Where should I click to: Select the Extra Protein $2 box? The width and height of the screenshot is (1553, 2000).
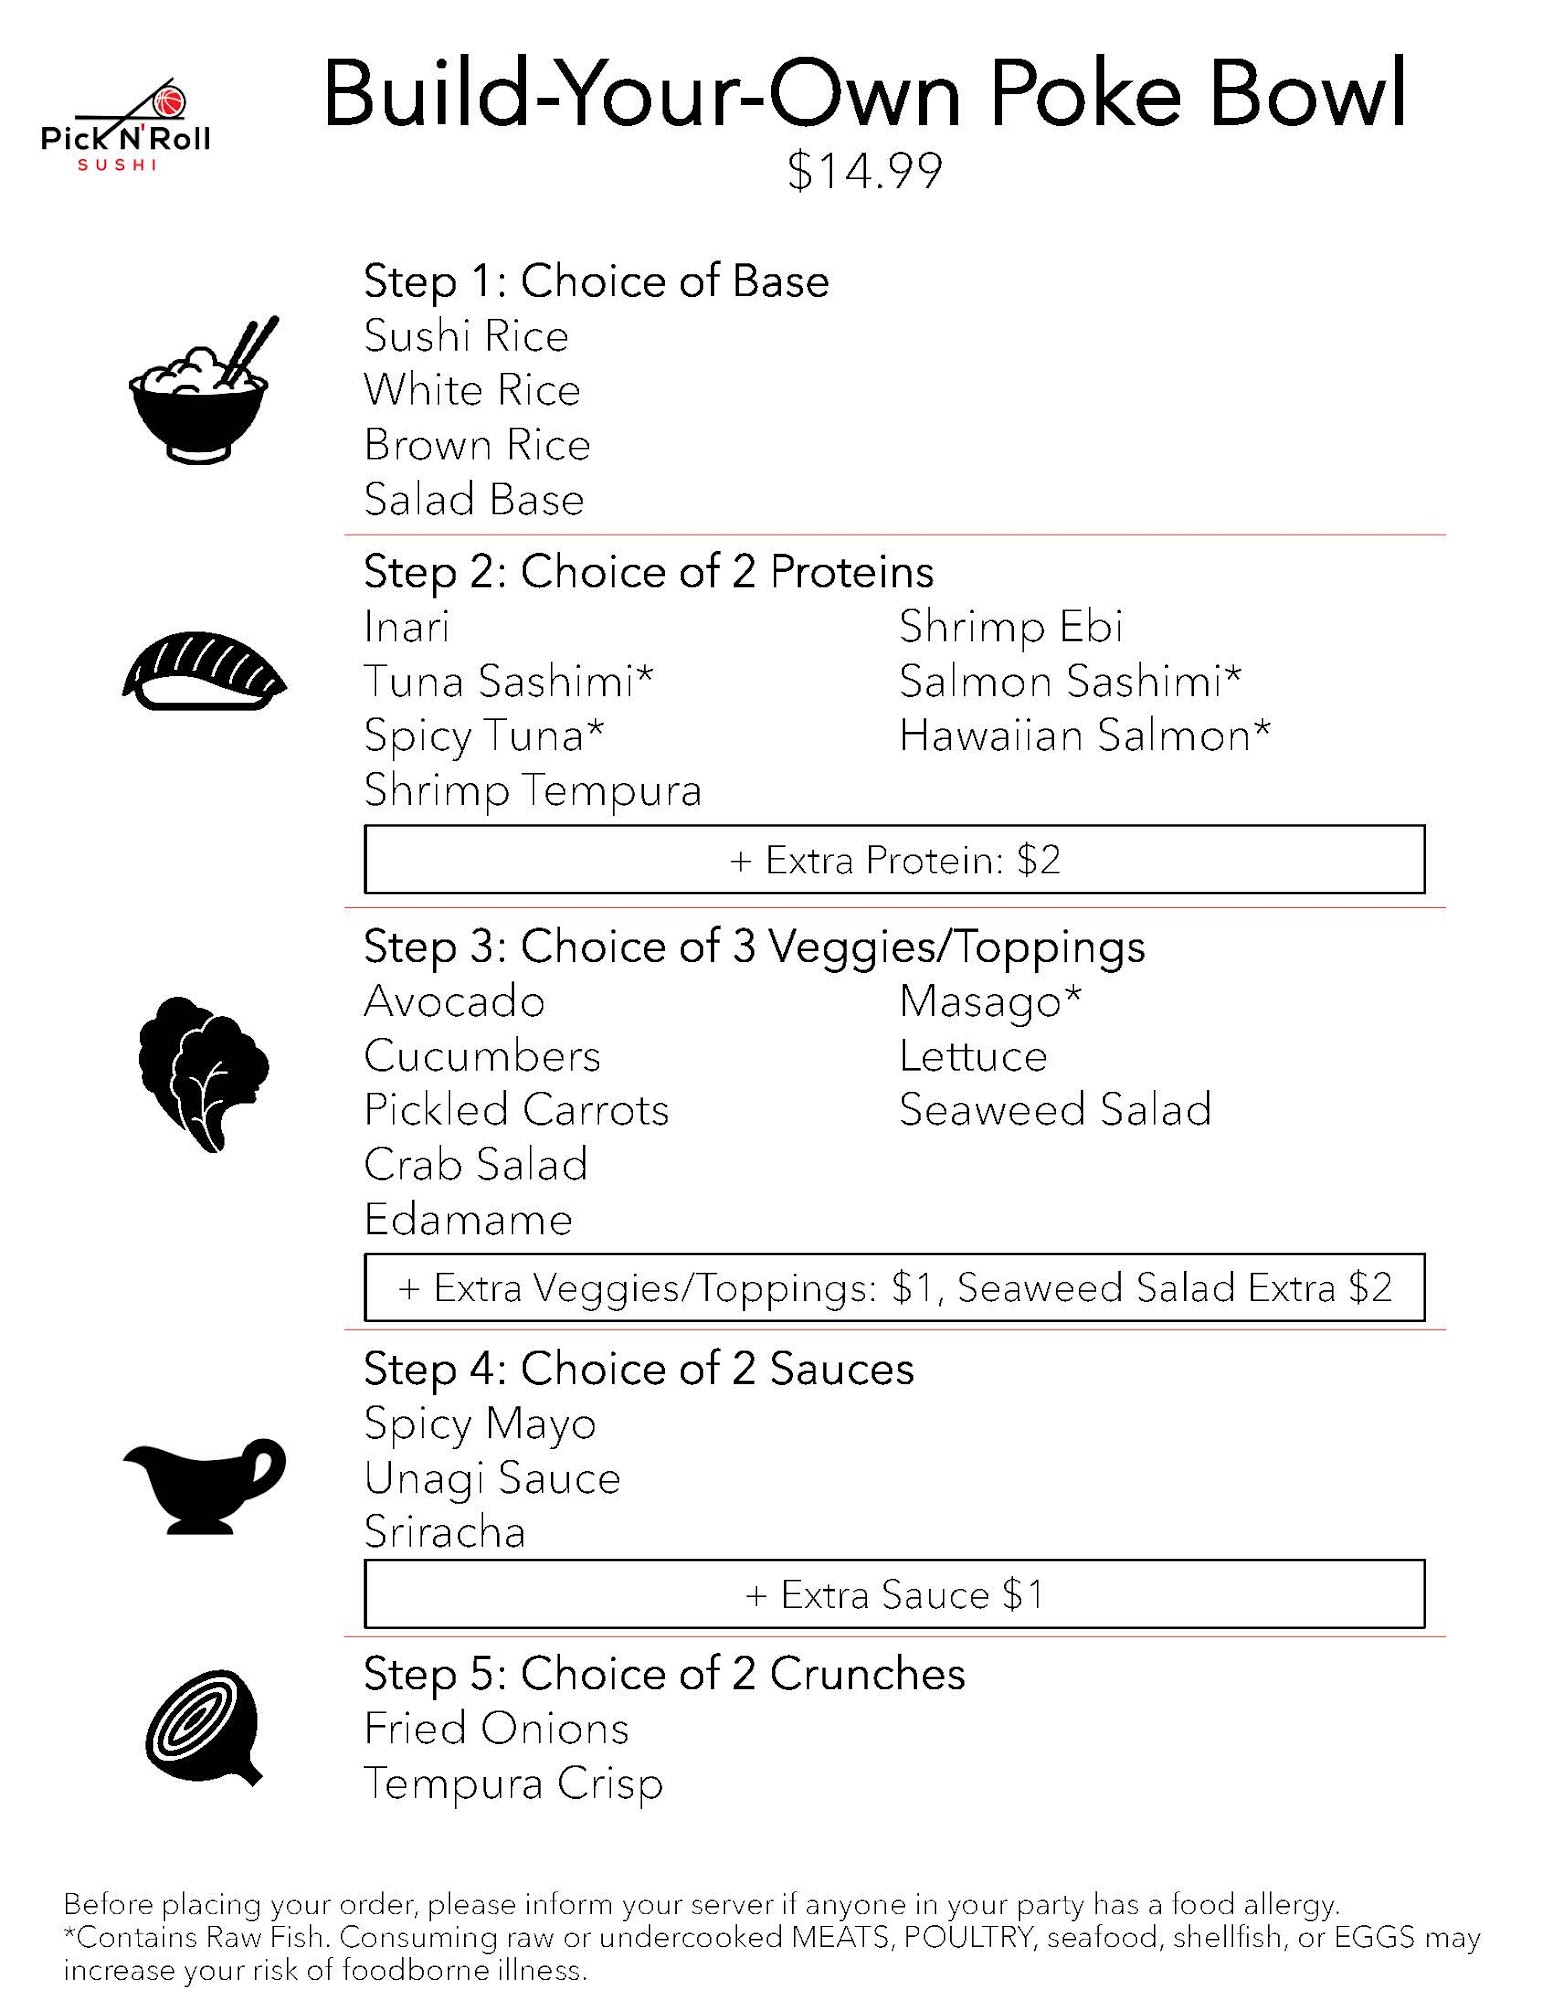pyautogui.click(x=894, y=860)
